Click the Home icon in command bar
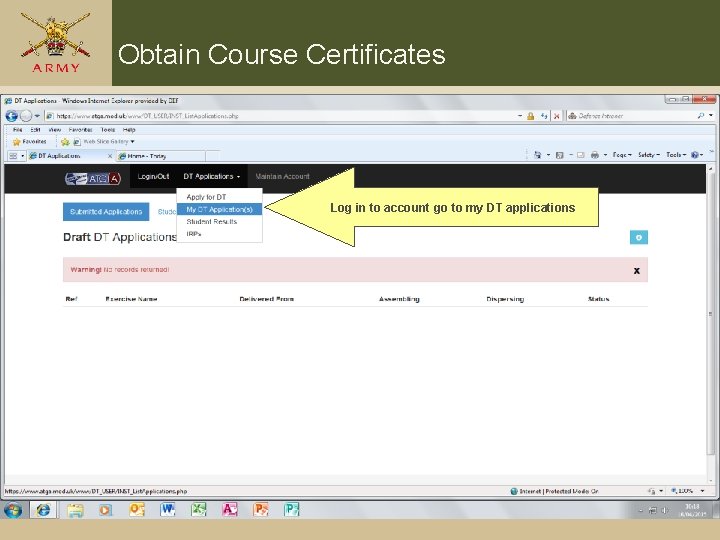The width and height of the screenshot is (720, 540). 538,155
